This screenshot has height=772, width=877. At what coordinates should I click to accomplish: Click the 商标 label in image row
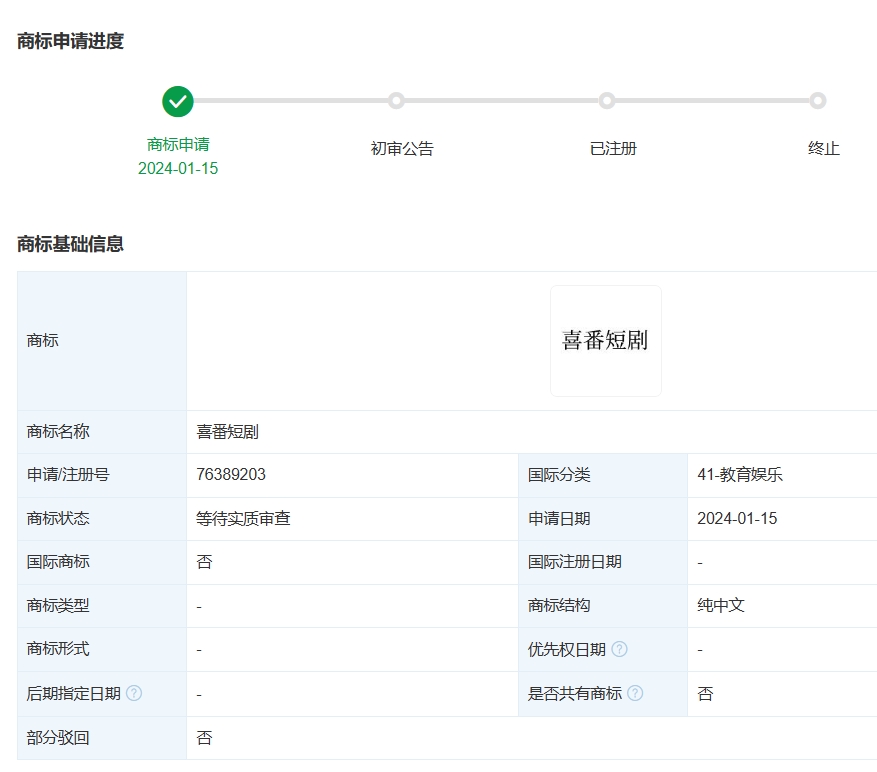[x=43, y=340]
